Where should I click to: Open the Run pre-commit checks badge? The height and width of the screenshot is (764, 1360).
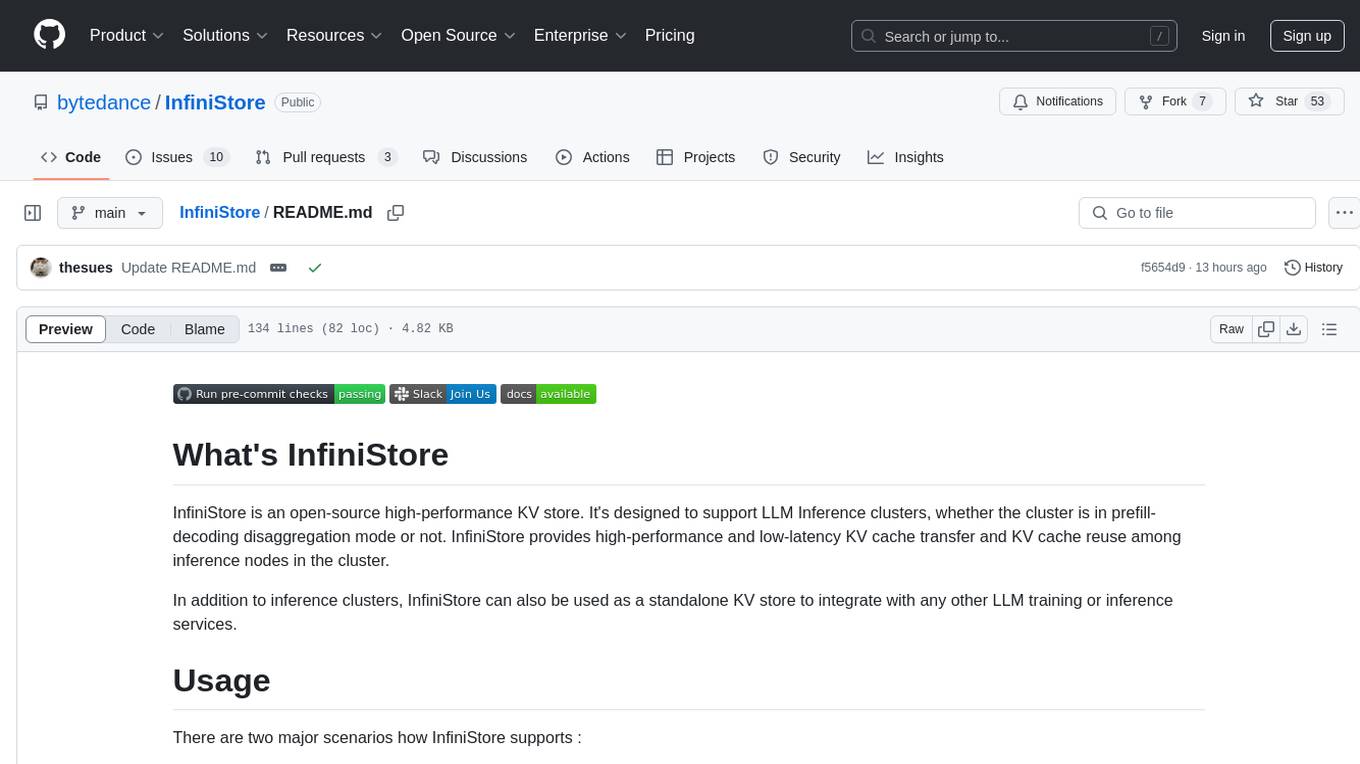click(x=279, y=394)
